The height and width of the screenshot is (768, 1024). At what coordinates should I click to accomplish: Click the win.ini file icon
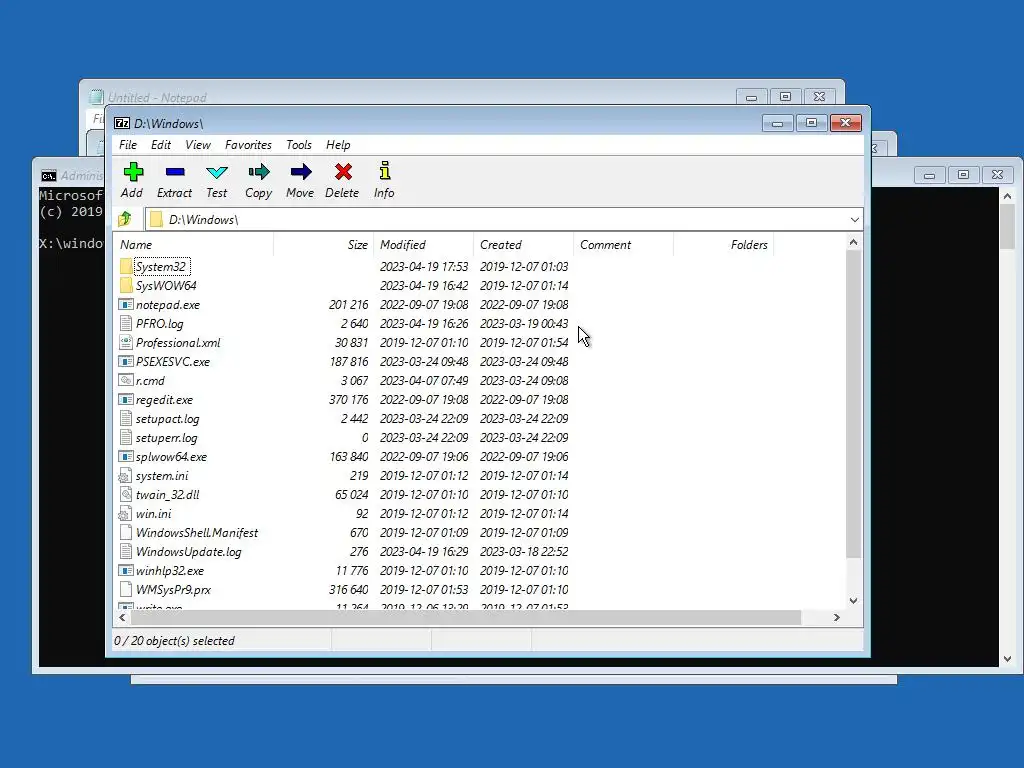pos(125,513)
